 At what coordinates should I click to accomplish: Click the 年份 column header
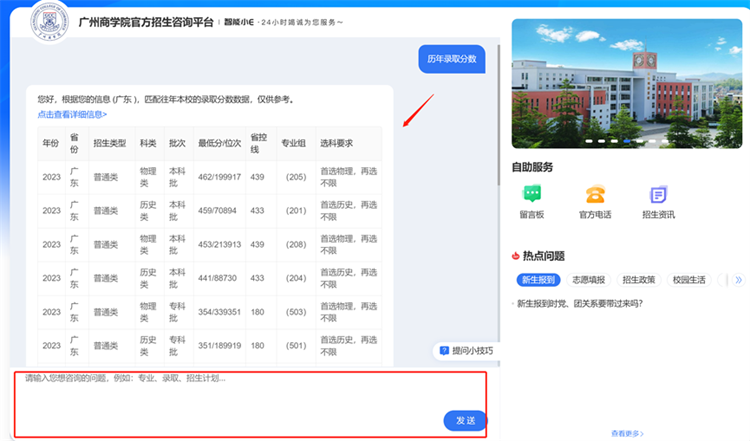(x=51, y=143)
